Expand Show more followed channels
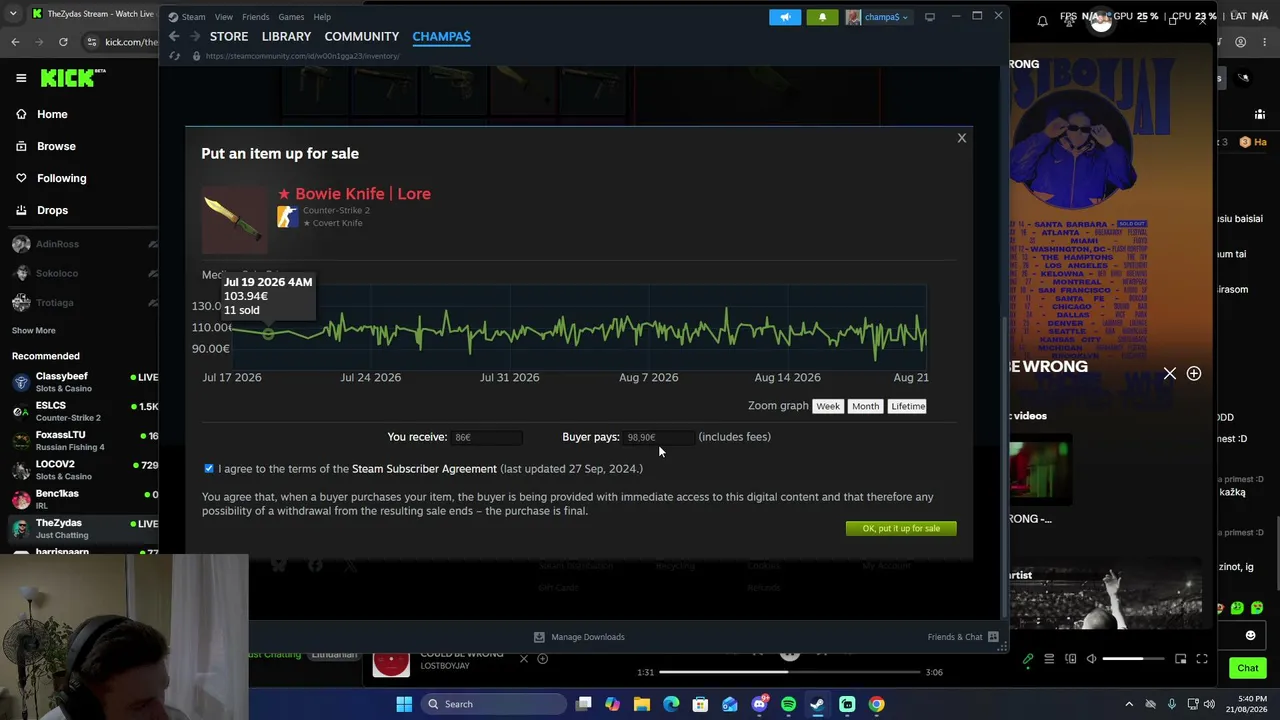The image size is (1280, 720). coord(34,330)
